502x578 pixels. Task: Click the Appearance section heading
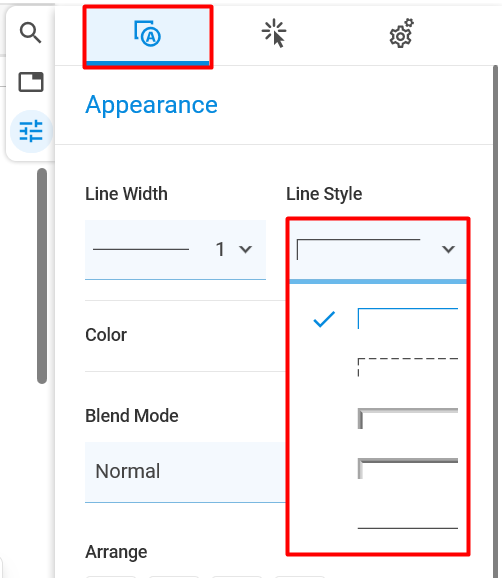151,105
